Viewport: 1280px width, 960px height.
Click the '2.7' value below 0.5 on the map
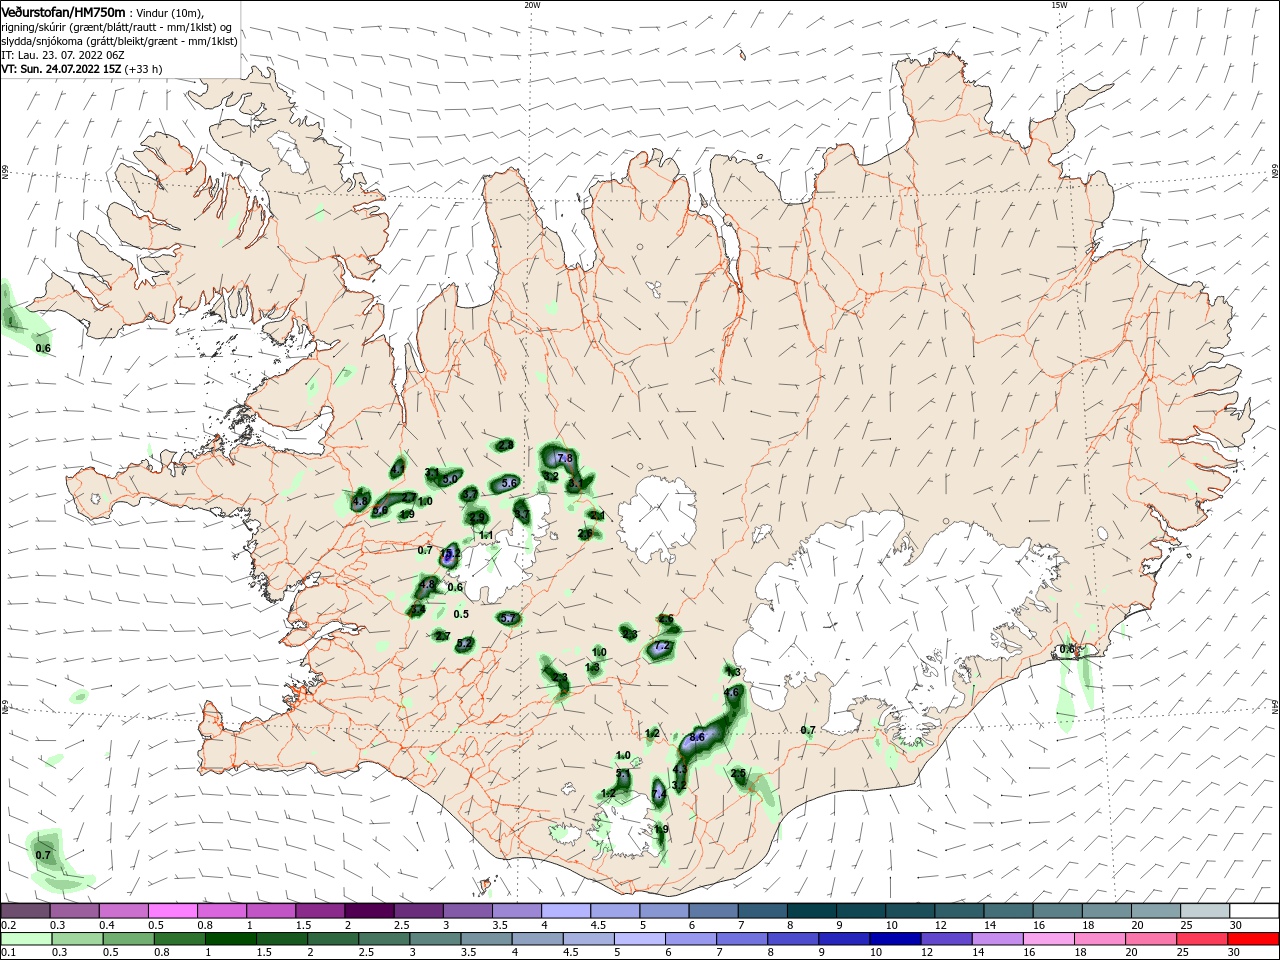tap(443, 636)
